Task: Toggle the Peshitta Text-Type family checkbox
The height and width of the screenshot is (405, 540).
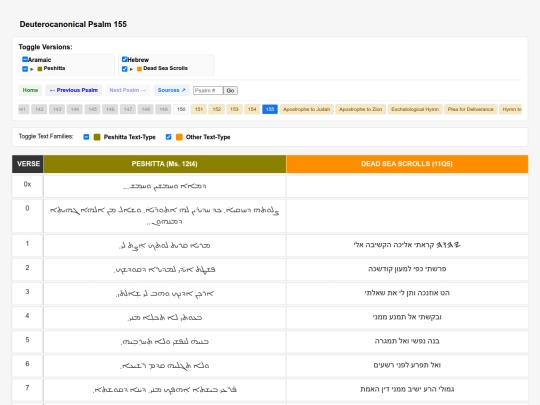Action: click(86, 137)
